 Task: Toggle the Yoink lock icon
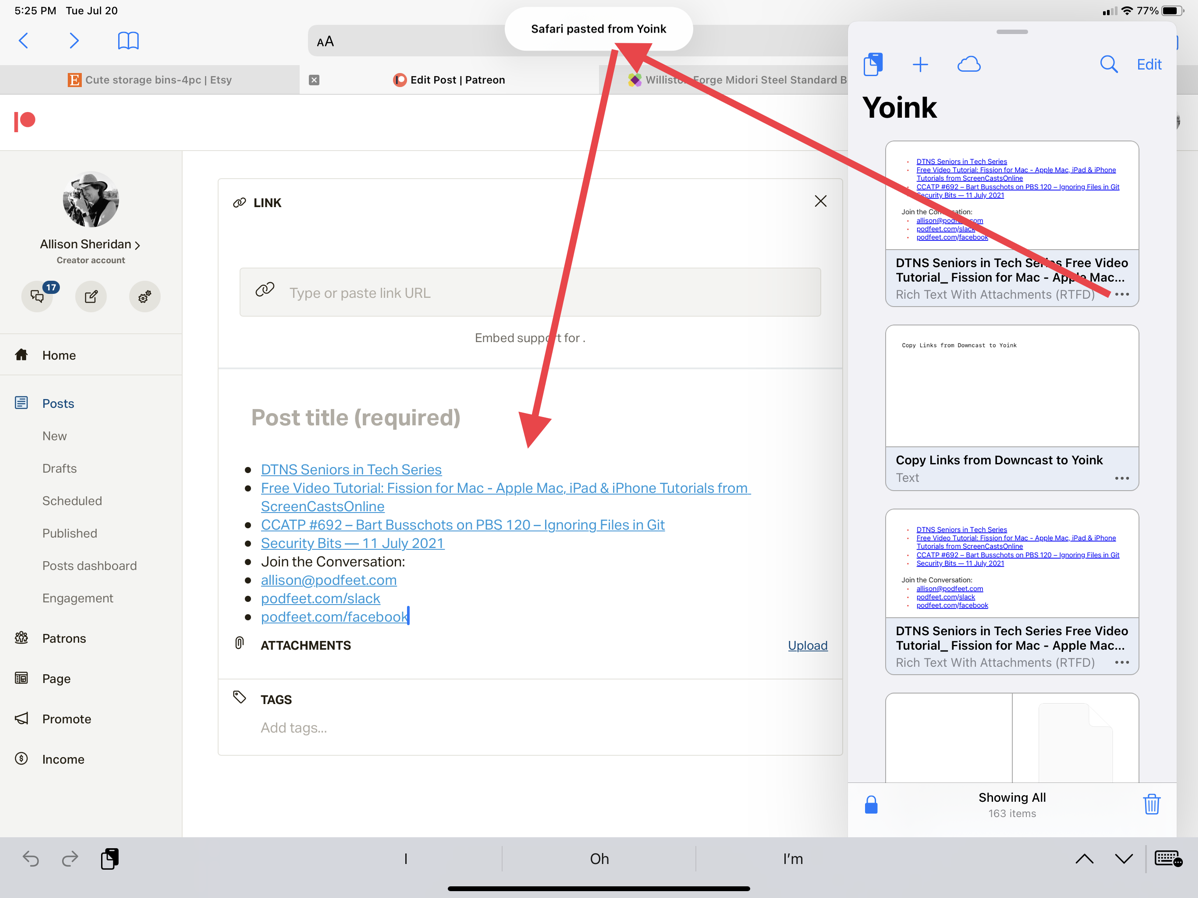point(871,805)
